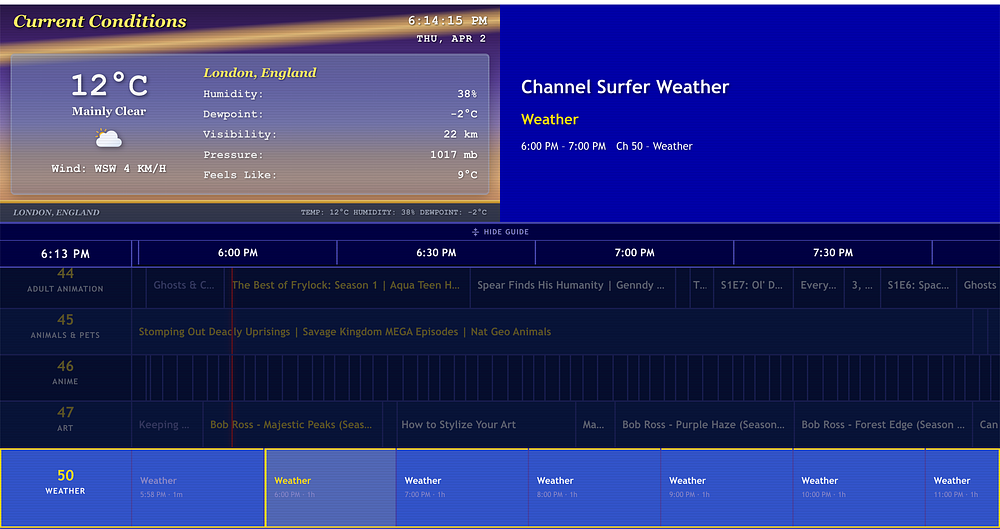Viewport: 1000px width, 529px height.
Task: Click the bottom ticker LONDON, ENGLAND label
Action: click(x=56, y=212)
